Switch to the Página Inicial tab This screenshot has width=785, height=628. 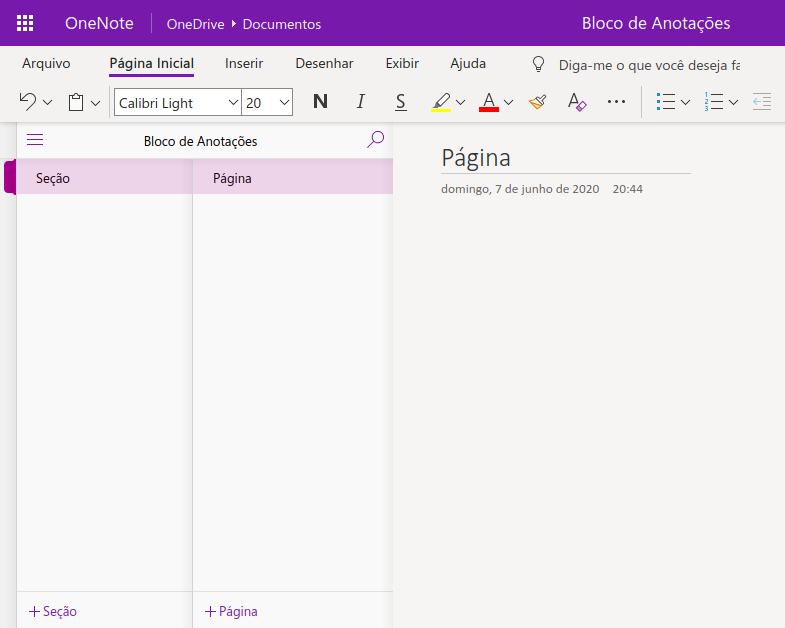point(152,64)
